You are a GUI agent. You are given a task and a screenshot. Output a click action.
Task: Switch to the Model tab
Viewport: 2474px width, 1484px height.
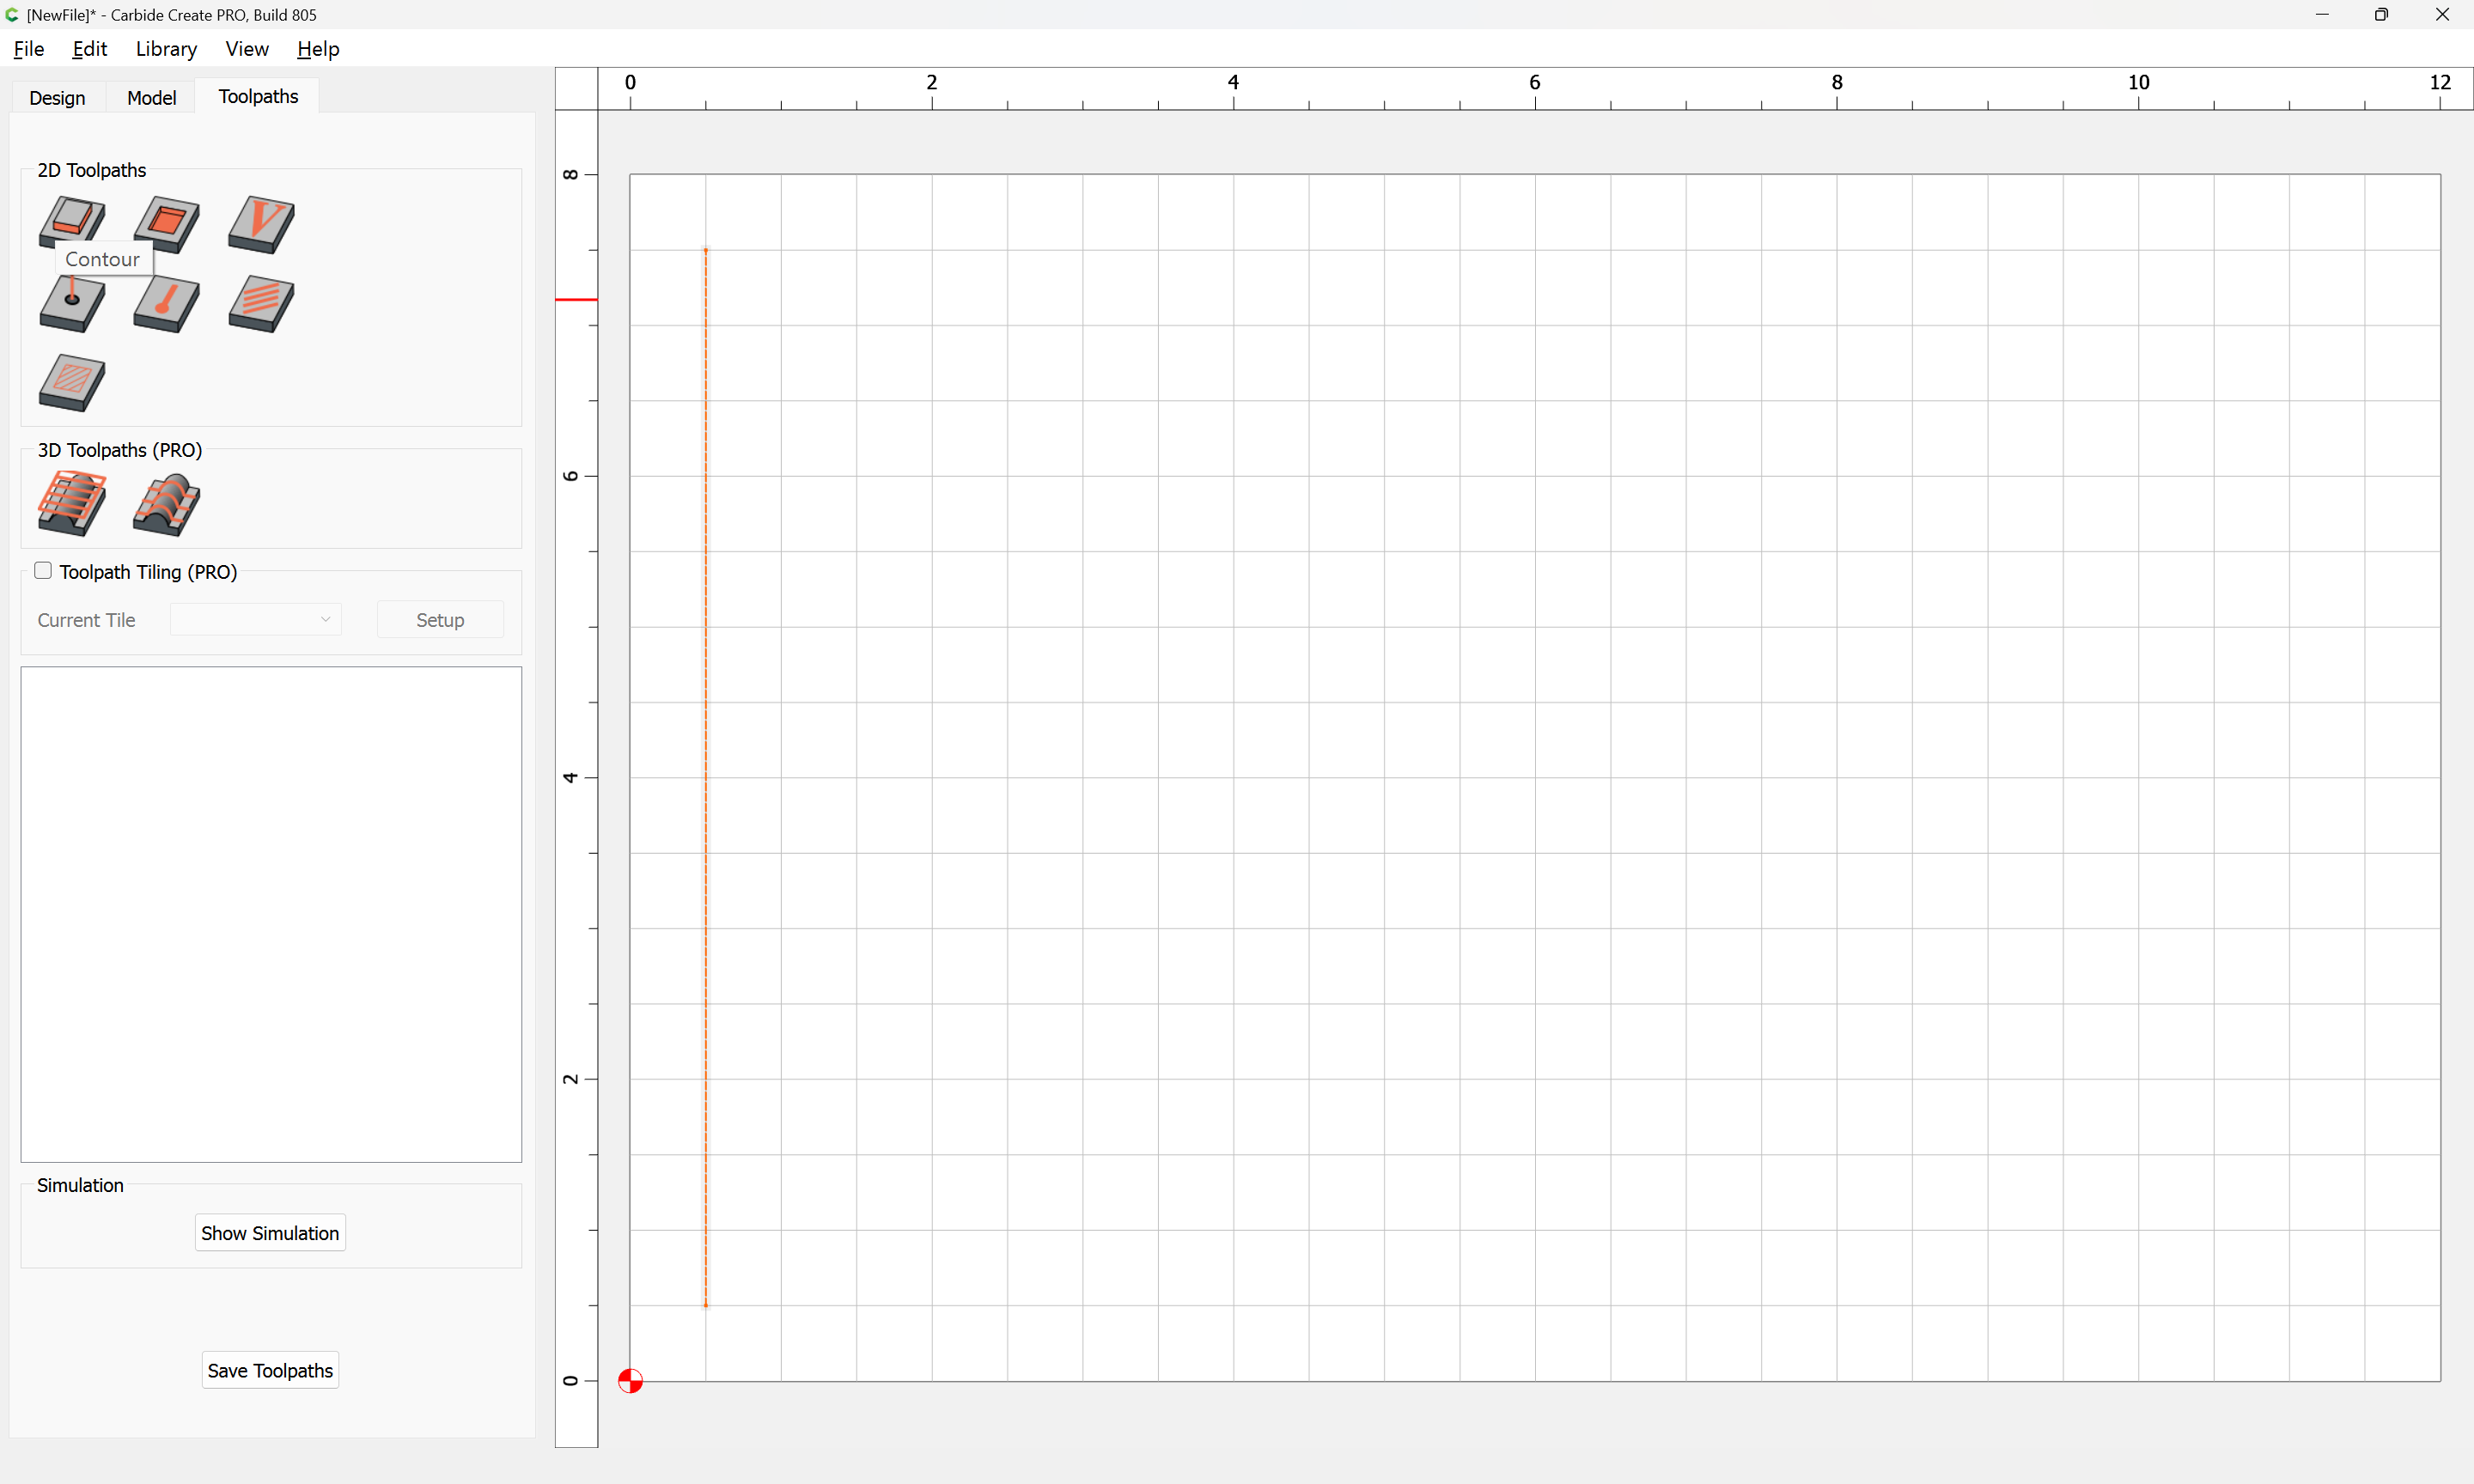pyautogui.click(x=151, y=97)
